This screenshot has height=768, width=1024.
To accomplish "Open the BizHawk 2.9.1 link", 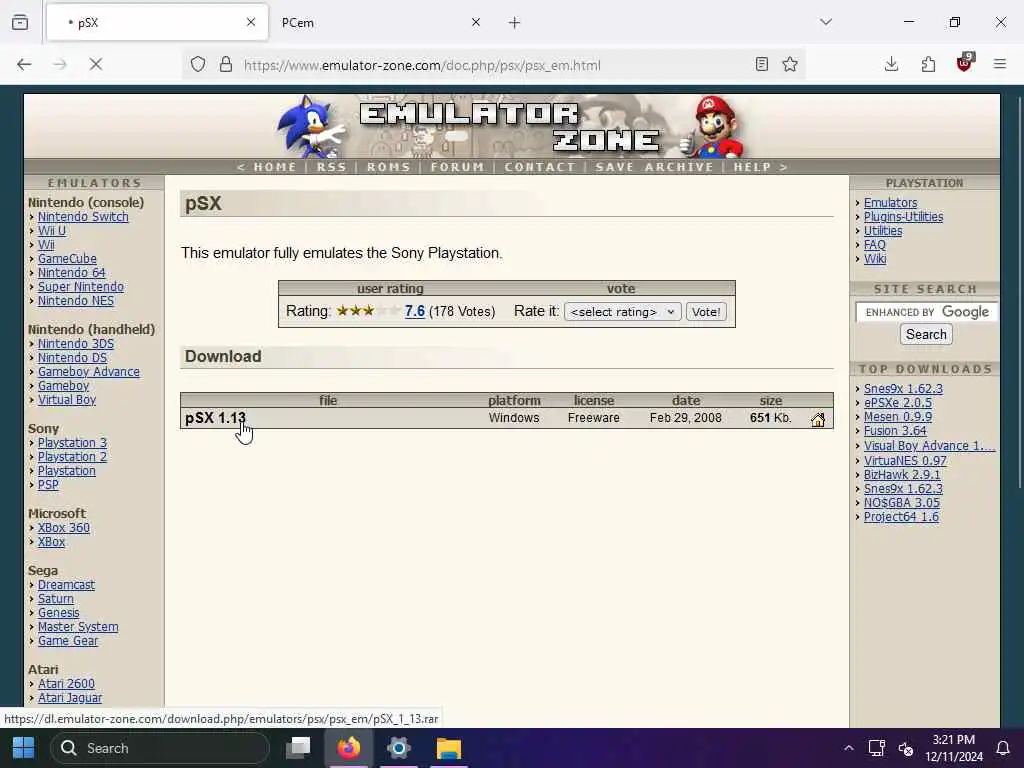I will [x=902, y=475].
